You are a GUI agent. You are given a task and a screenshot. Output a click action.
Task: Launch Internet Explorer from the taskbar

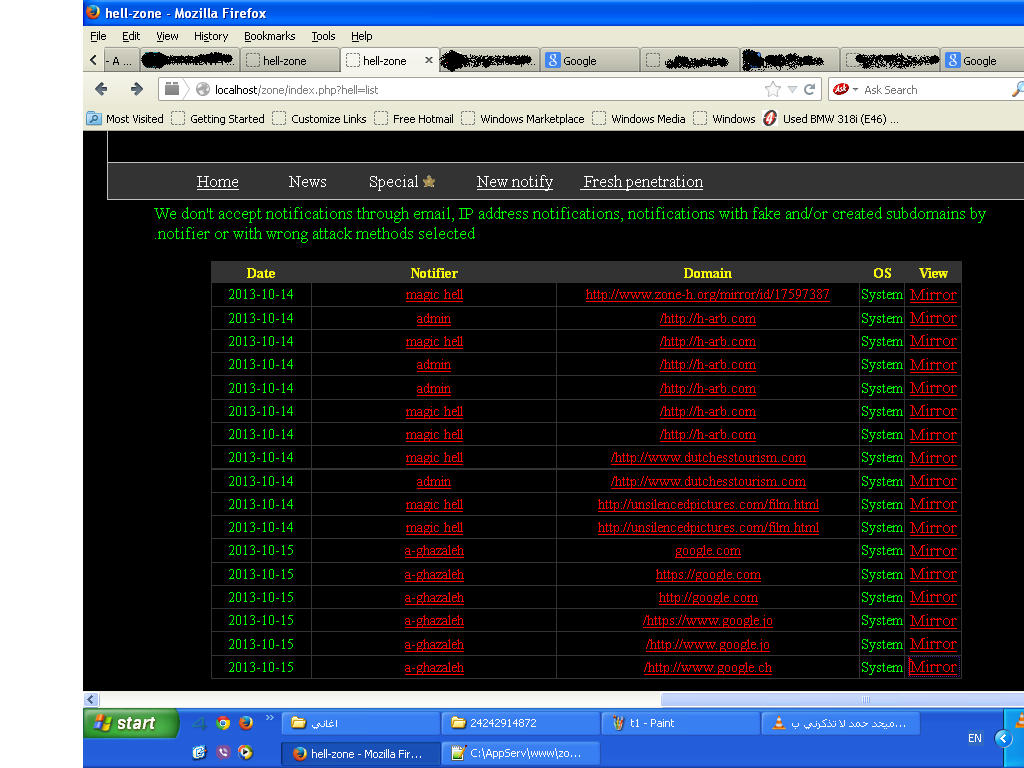click(199, 753)
